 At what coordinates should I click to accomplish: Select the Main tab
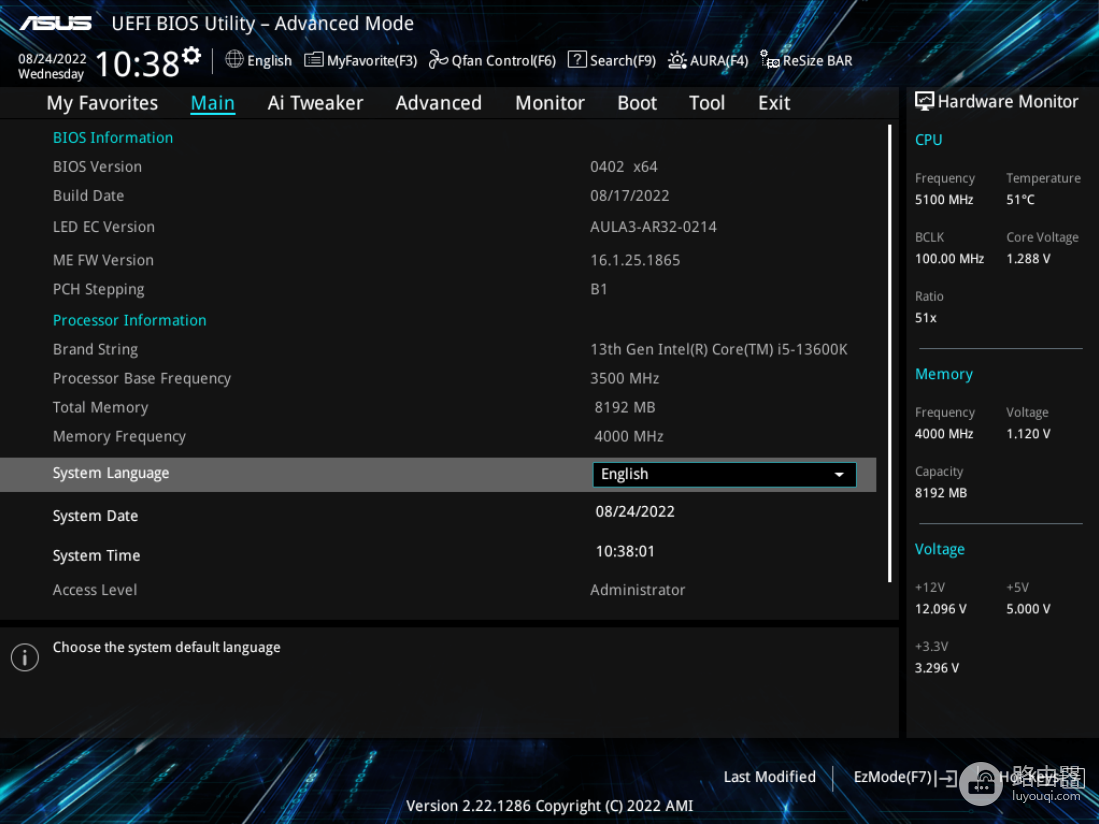click(212, 103)
